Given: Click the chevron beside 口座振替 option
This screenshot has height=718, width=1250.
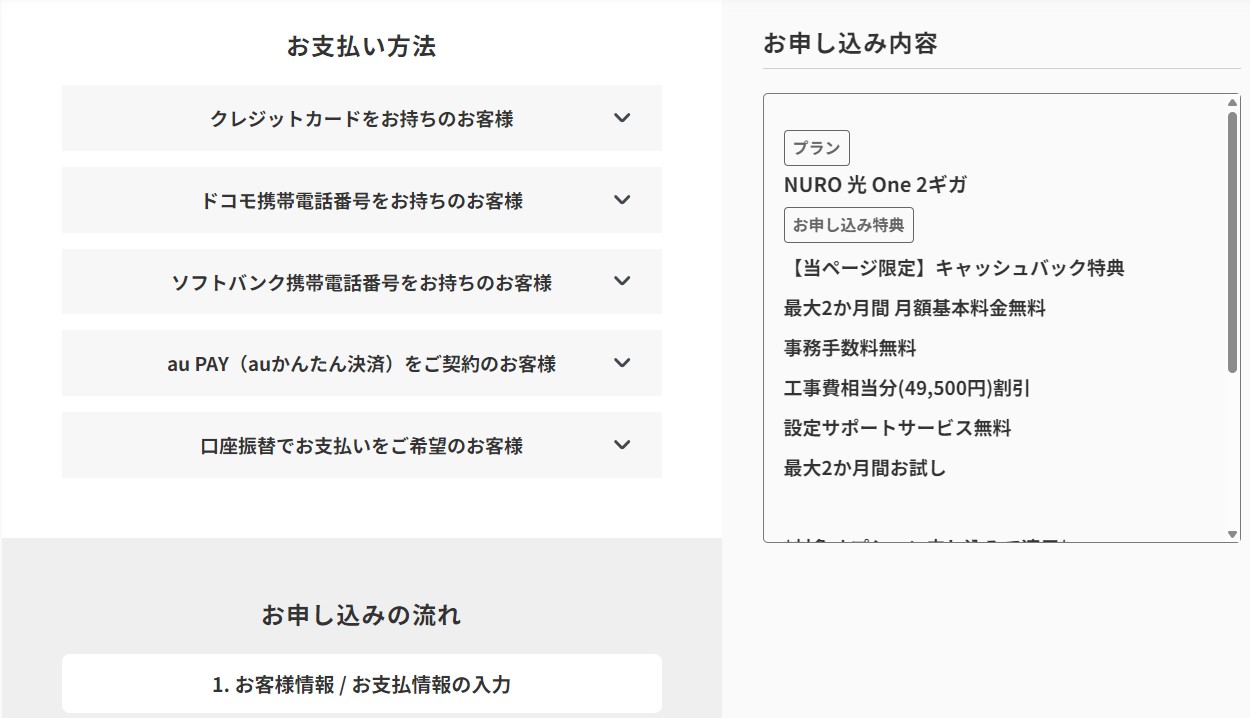Looking at the screenshot, I should point(621,445).
